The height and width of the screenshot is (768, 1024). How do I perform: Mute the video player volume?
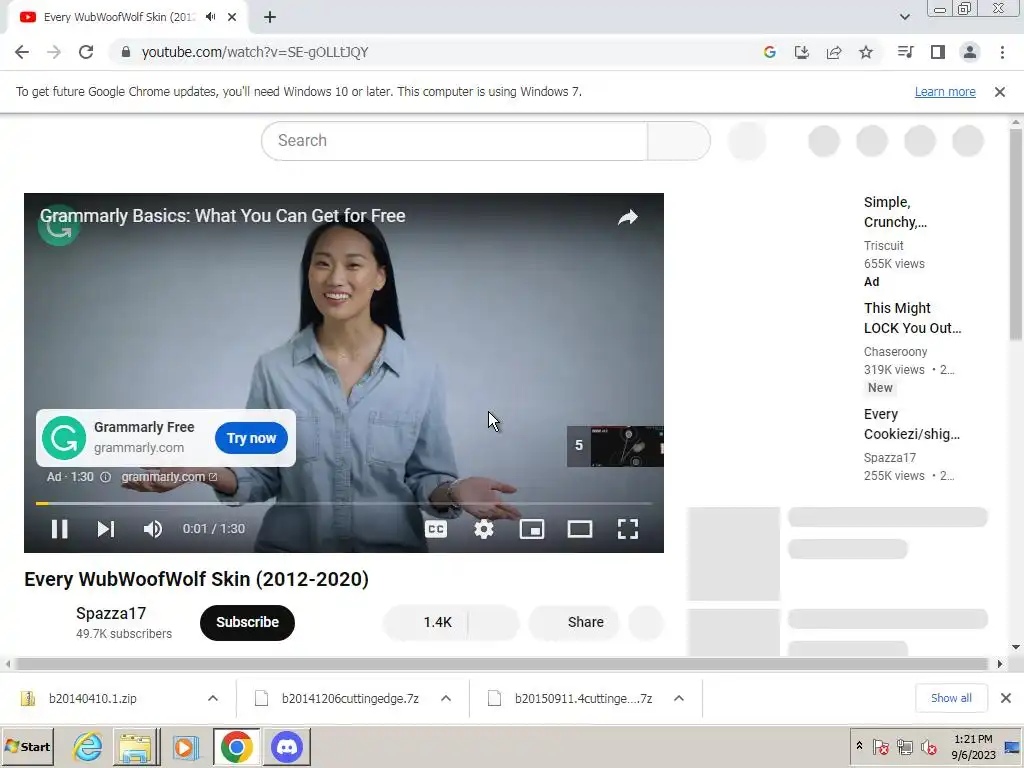(x=153, y=529)
